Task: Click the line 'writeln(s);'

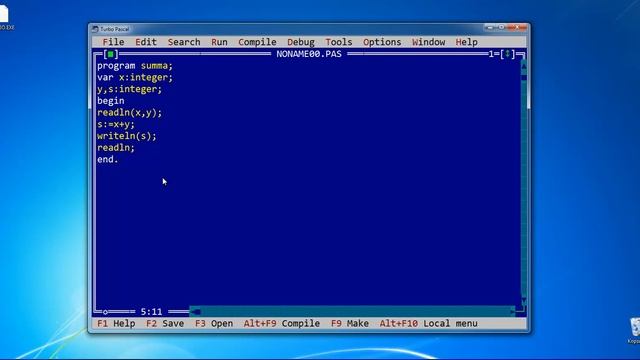Action: (x=127, y=136)
